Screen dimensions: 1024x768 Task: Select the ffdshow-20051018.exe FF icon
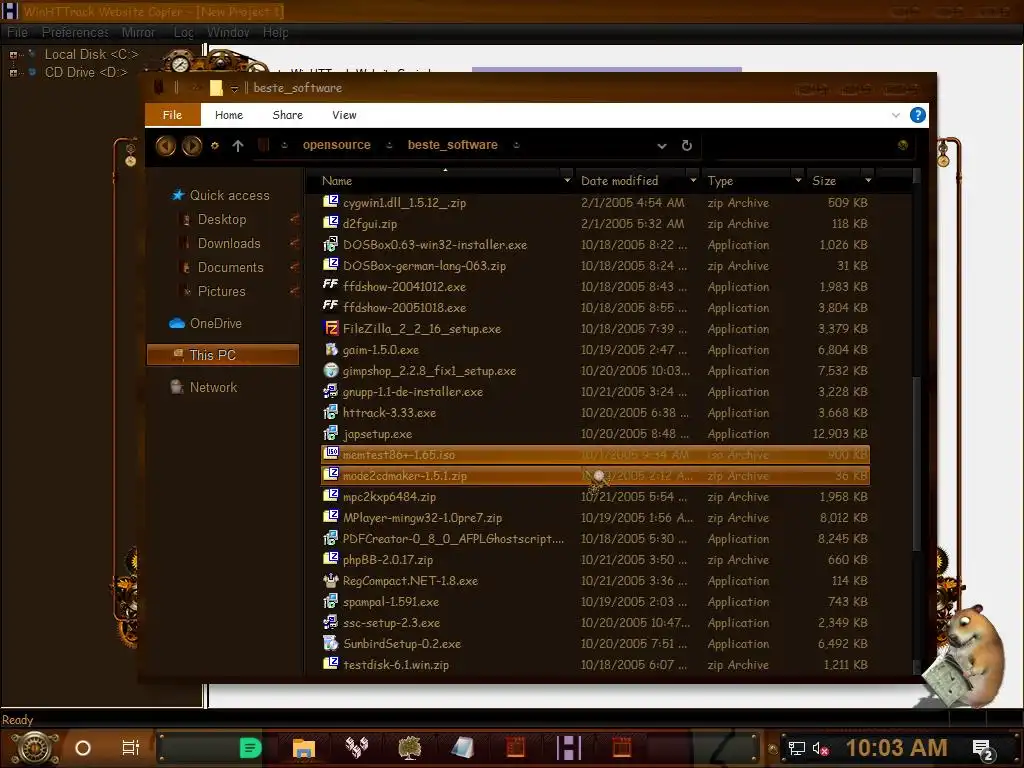(x=331, y=306)
